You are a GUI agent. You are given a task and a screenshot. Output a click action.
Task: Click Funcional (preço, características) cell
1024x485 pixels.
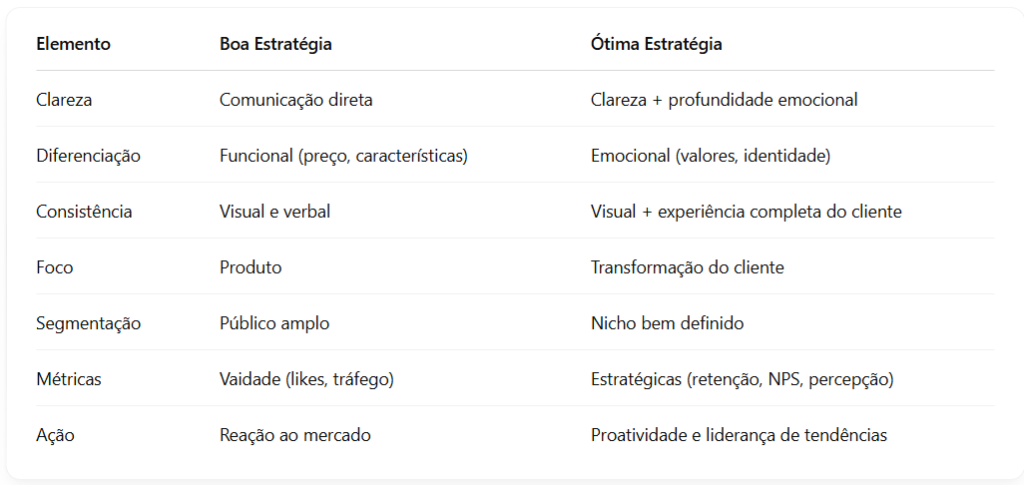click(x=344, y=156)
